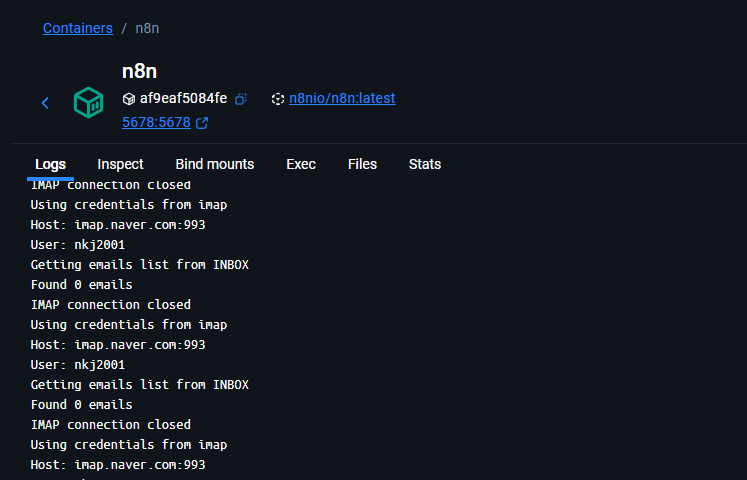Click the back chevron arrow

pos(45,103)
